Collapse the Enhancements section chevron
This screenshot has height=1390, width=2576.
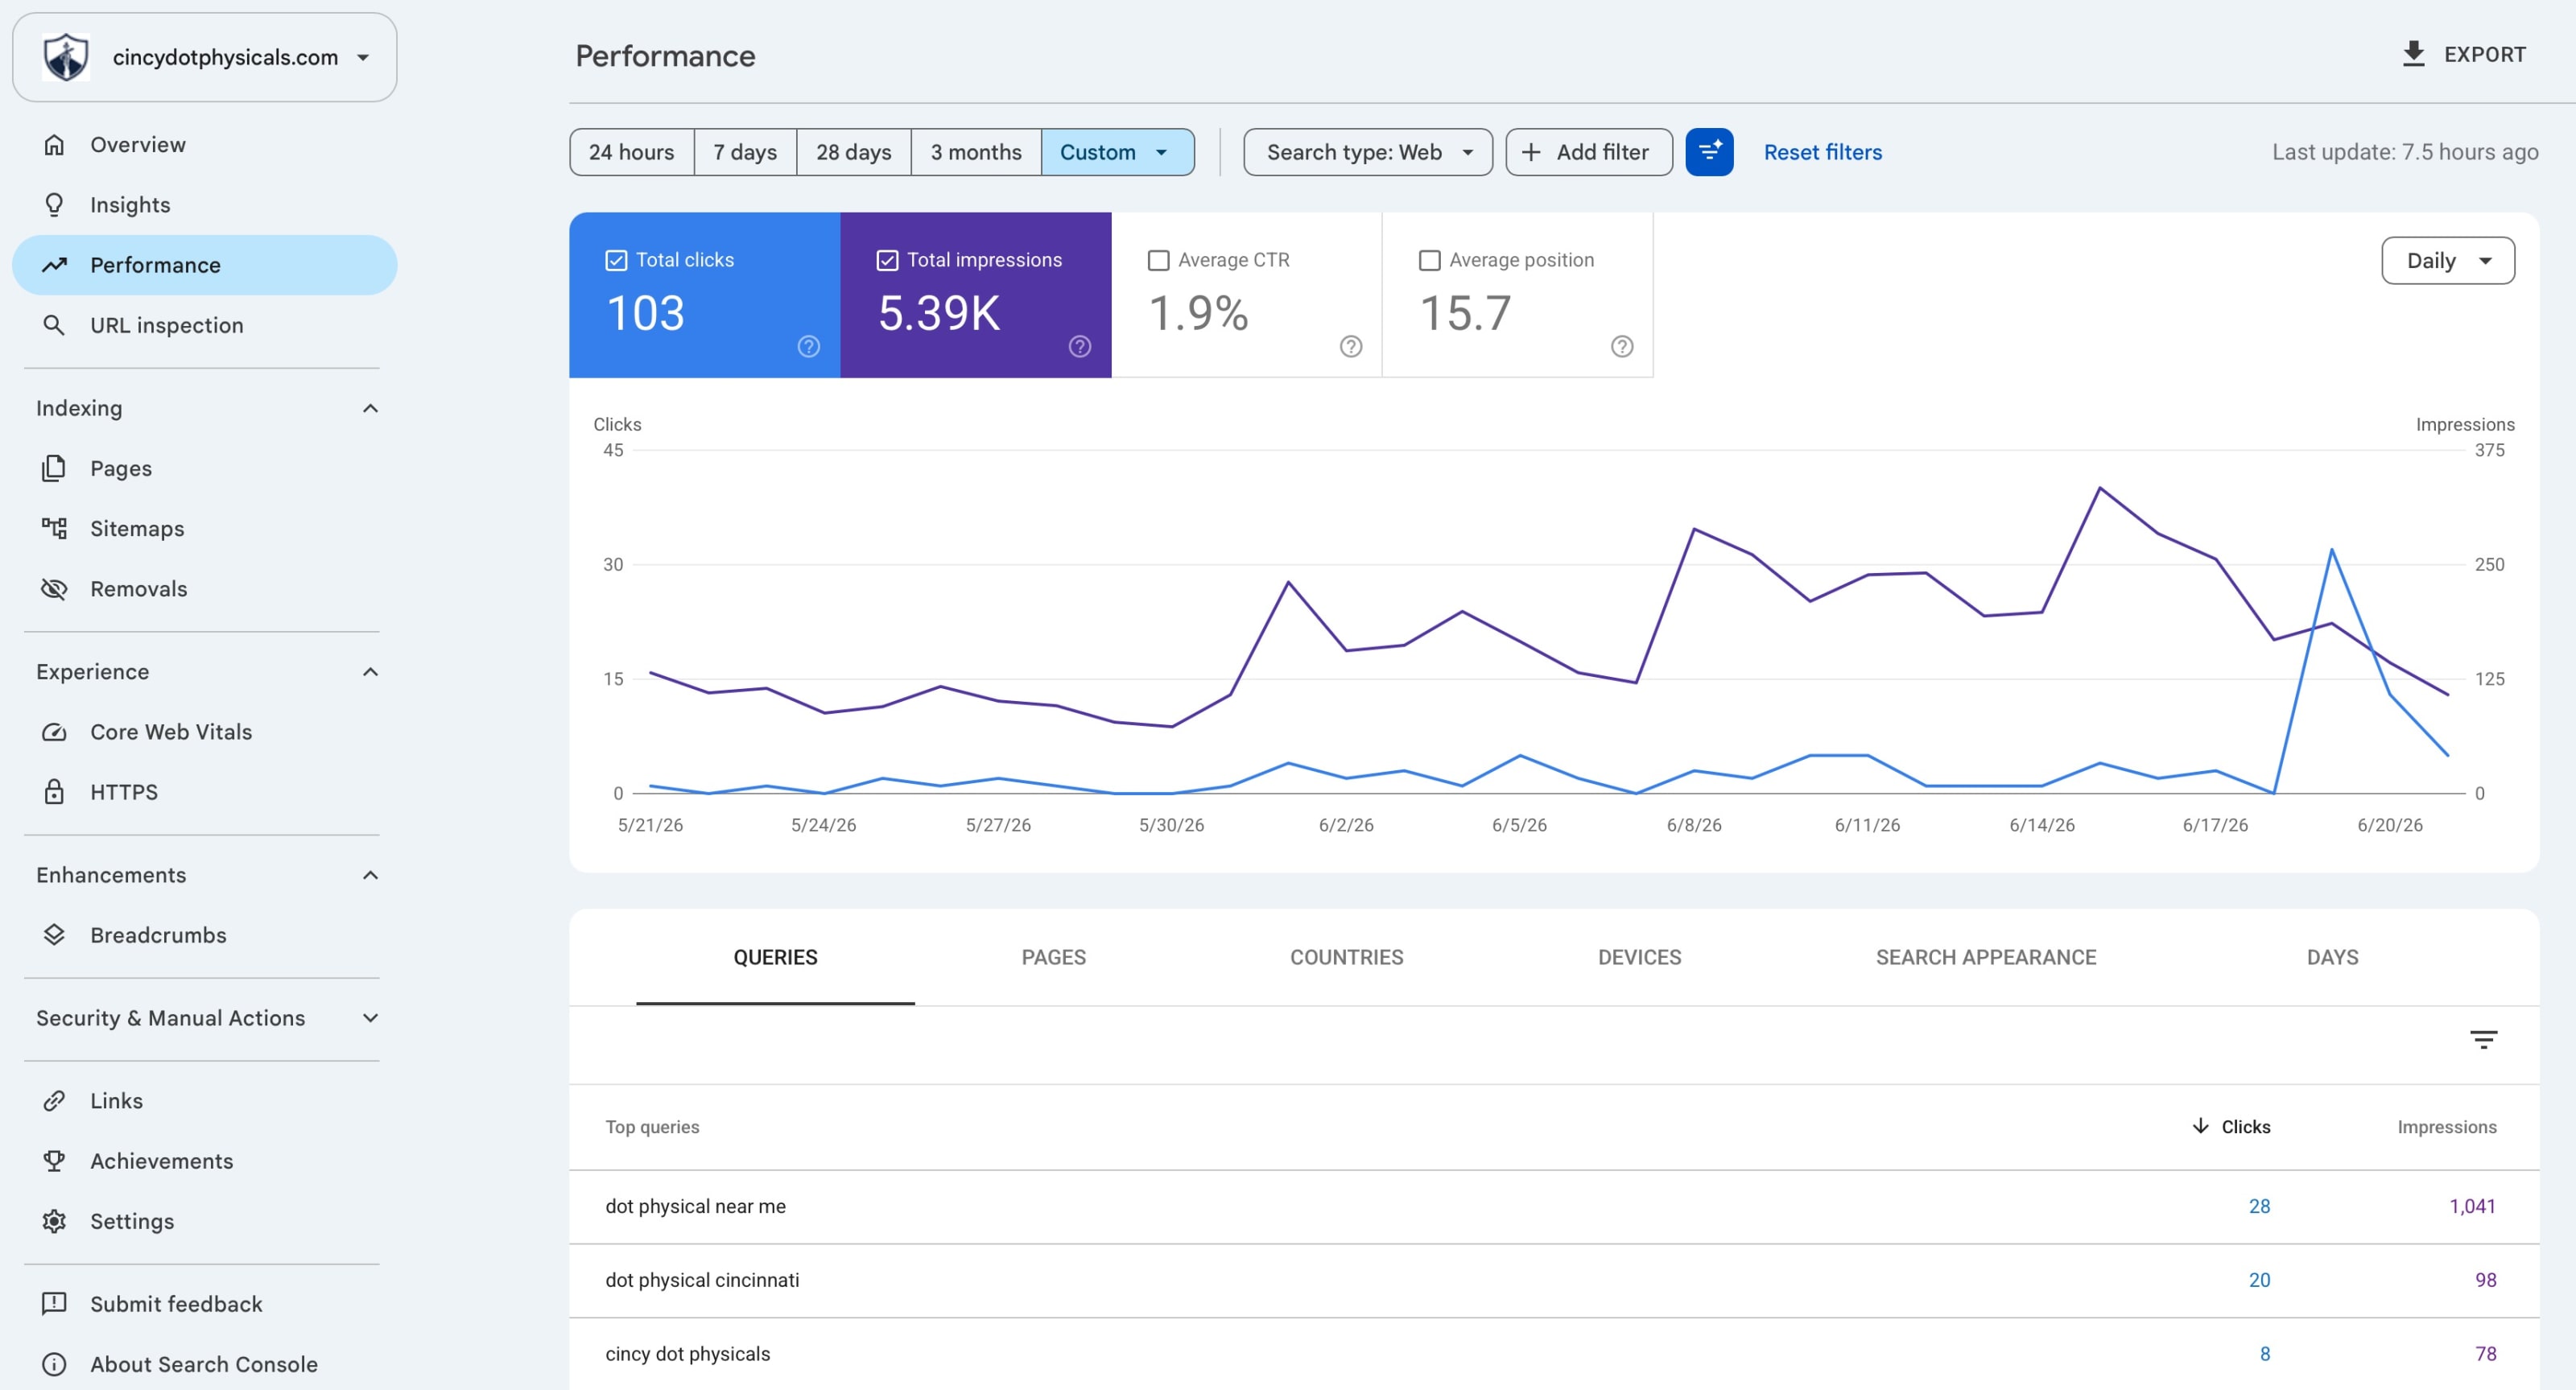tap(370, 875)
